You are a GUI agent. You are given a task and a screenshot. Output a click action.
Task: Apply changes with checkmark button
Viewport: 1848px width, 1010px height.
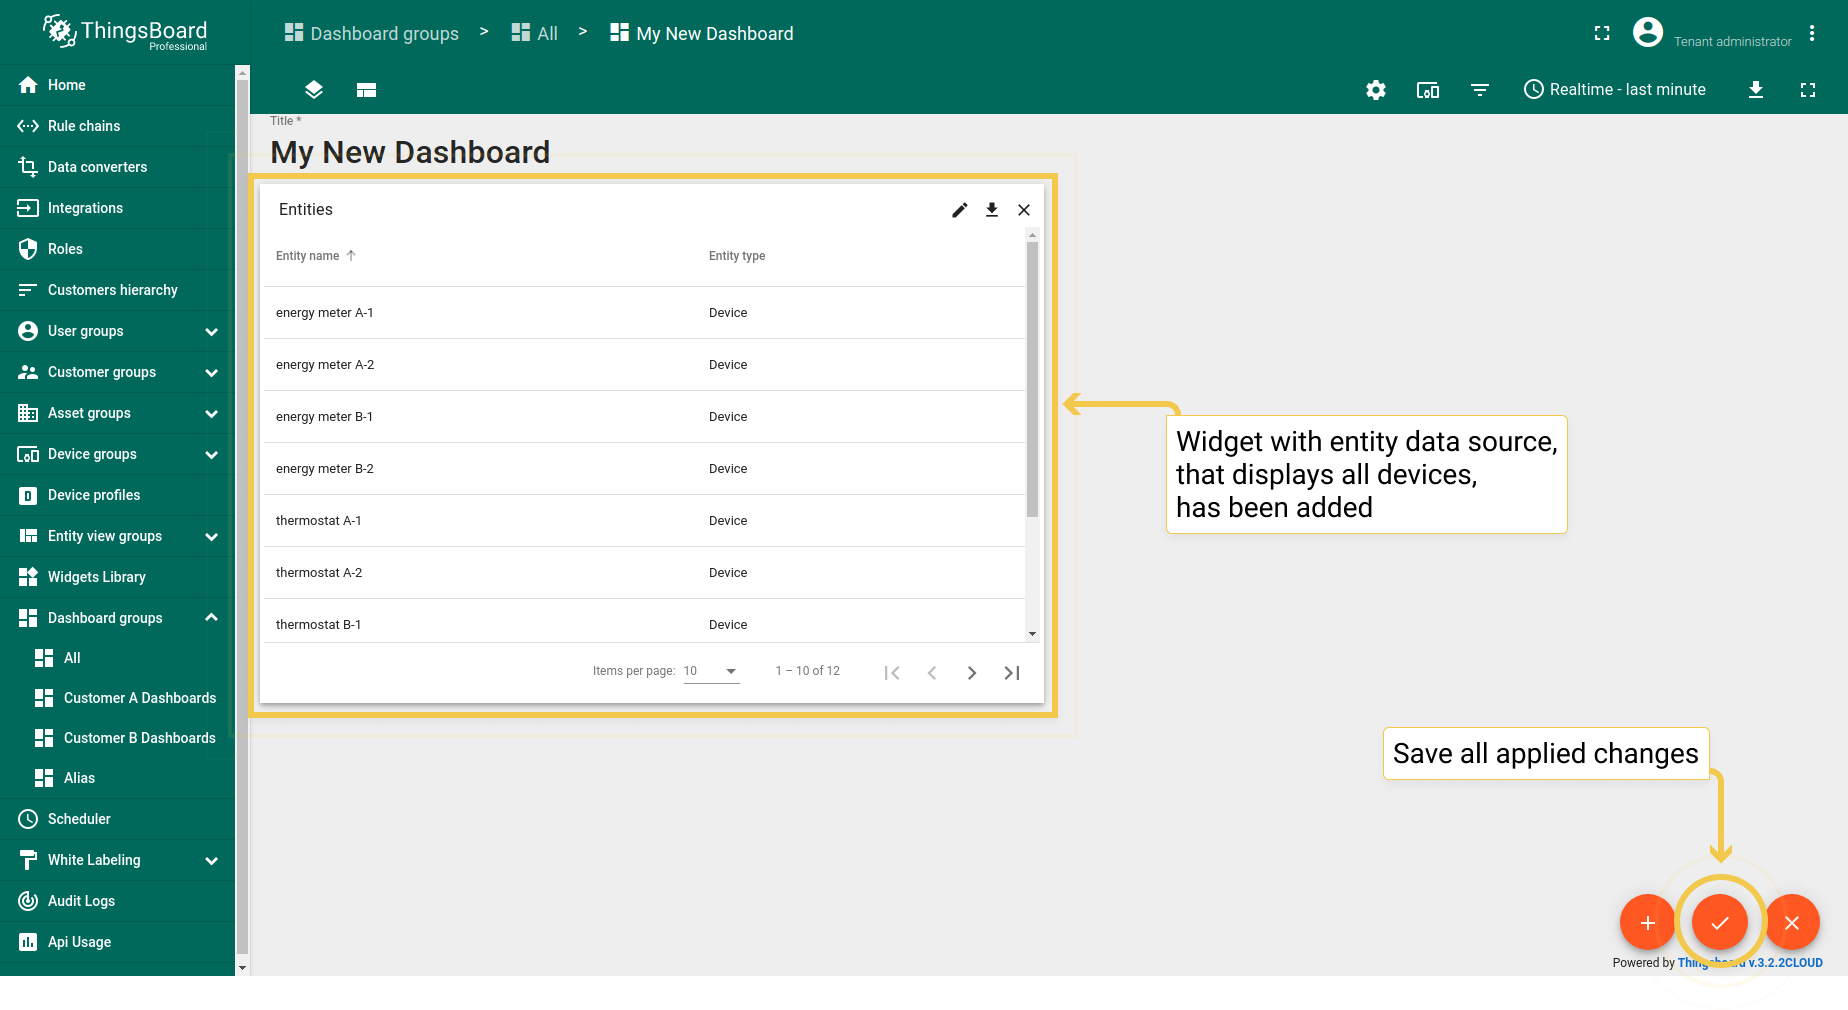tap(1720, 922)
